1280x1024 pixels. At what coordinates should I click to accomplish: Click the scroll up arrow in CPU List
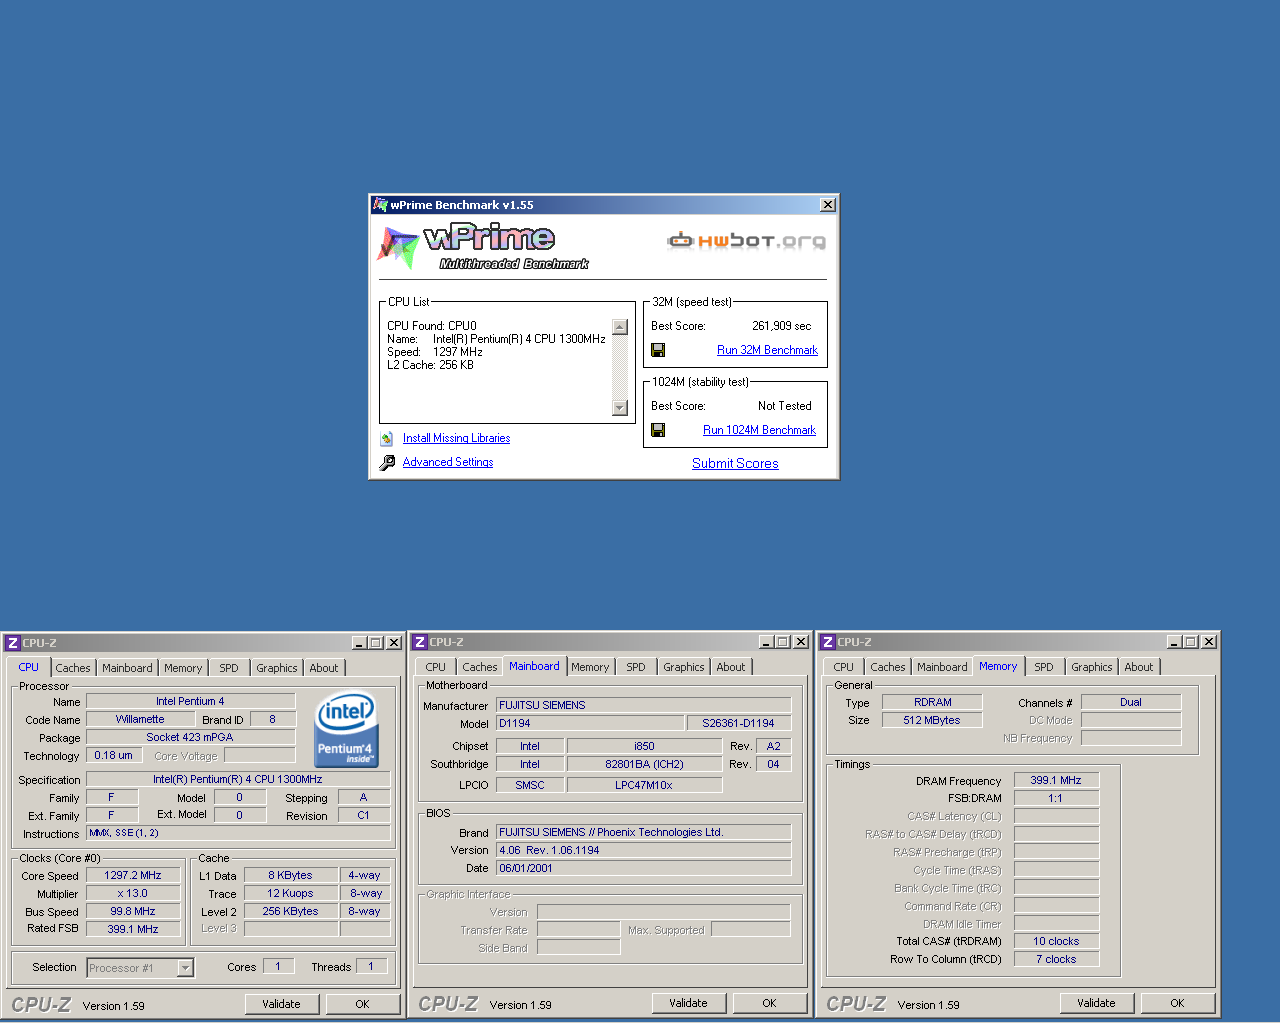(x=620, y=327)
